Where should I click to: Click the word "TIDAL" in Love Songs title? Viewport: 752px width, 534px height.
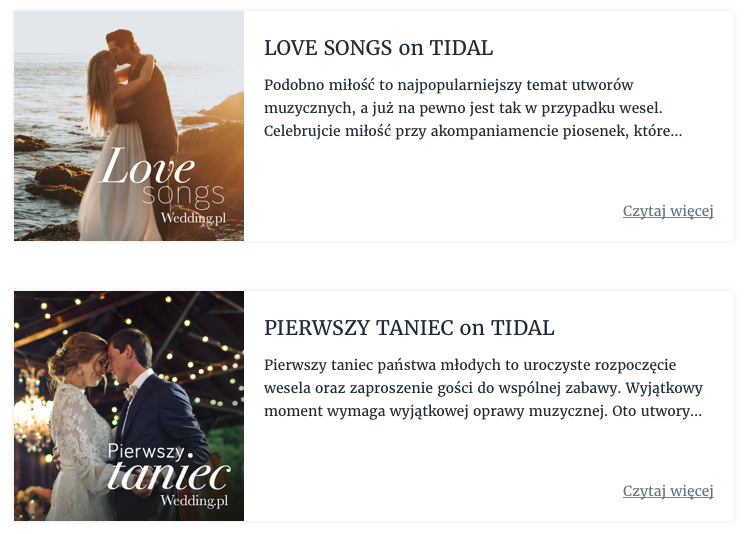click(x=461, y=48)
